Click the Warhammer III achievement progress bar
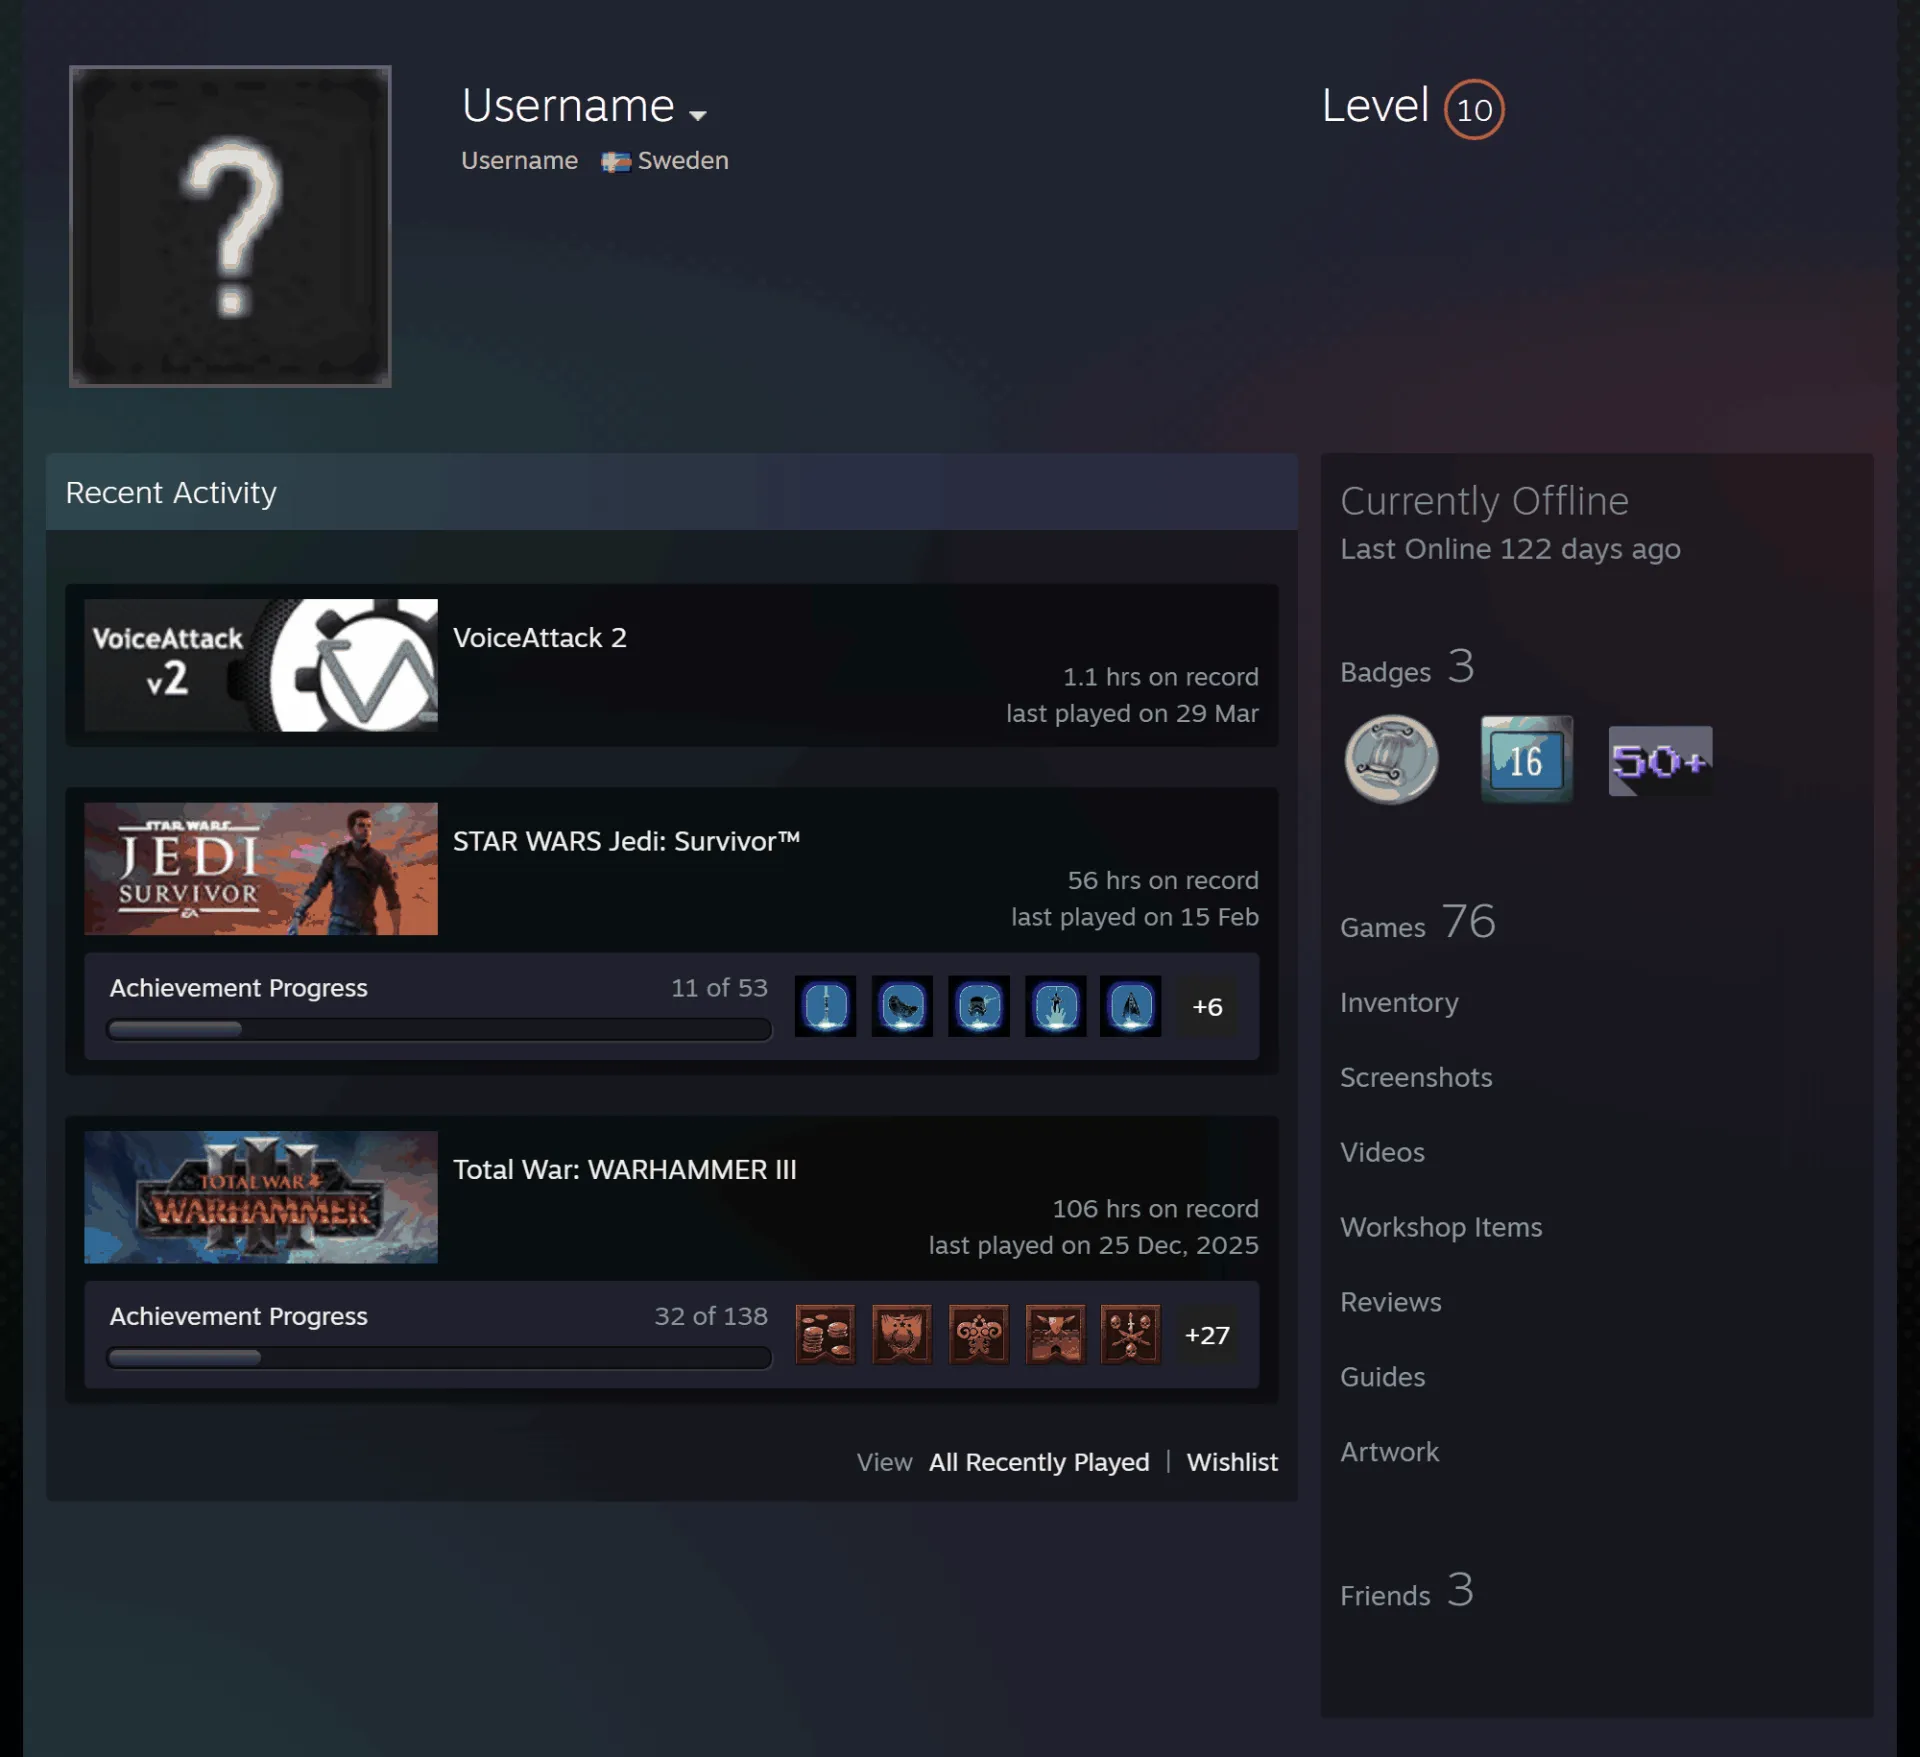The width and height of the screenshot is (1920, 1757). click(x=439, y=1357)
